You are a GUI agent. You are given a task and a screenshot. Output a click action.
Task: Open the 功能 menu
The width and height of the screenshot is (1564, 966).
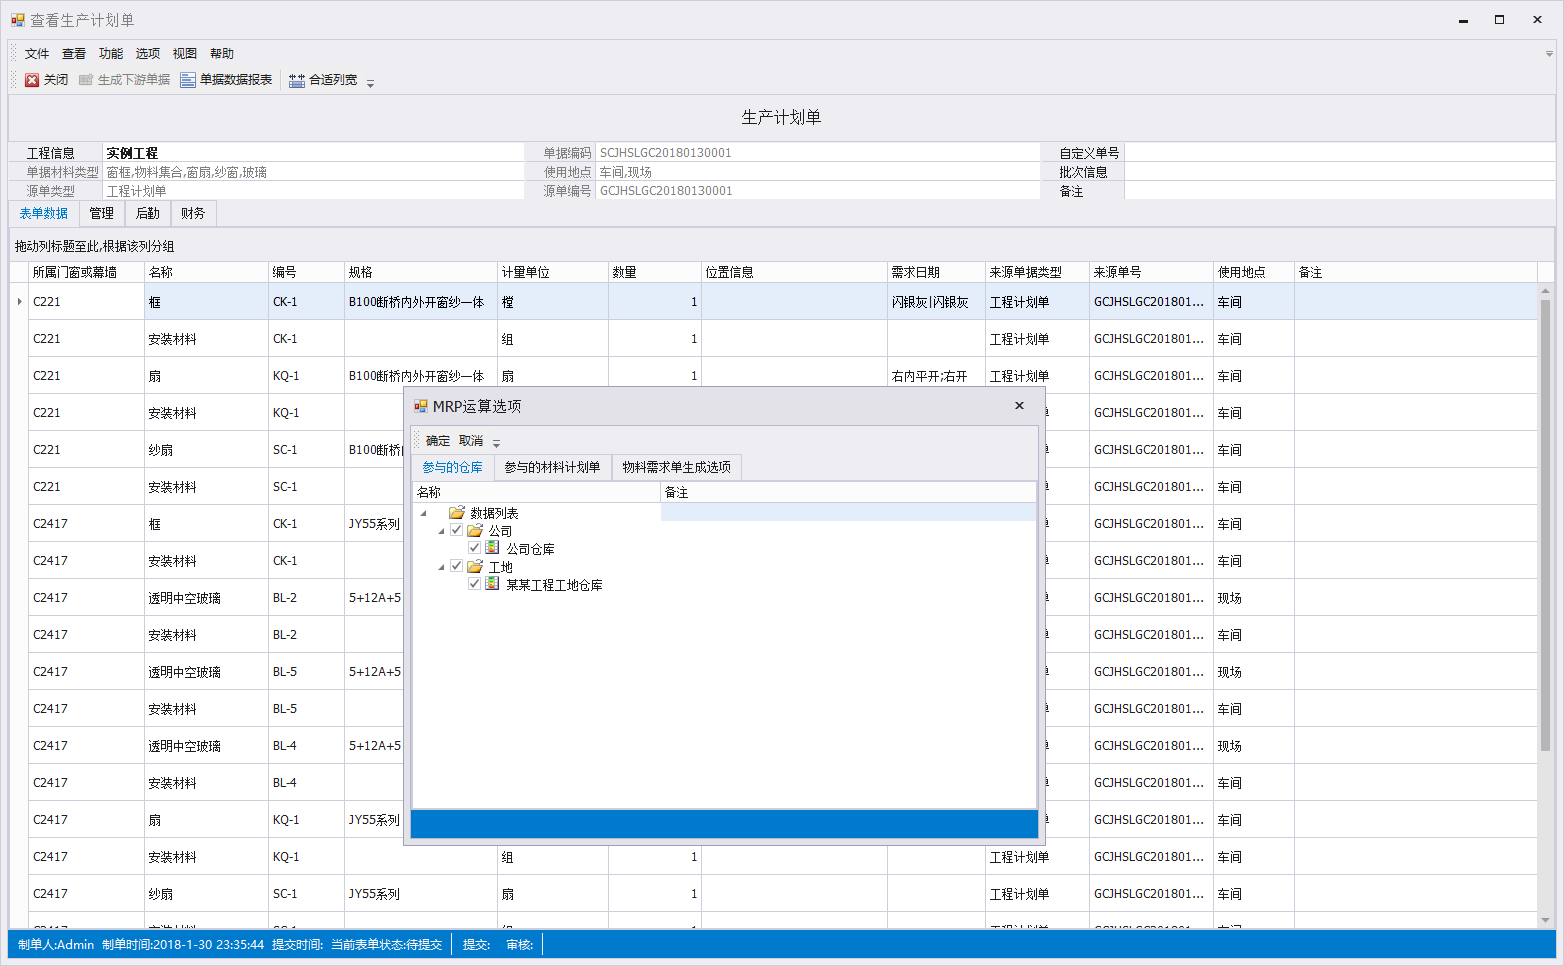click(x=111, y=54)
